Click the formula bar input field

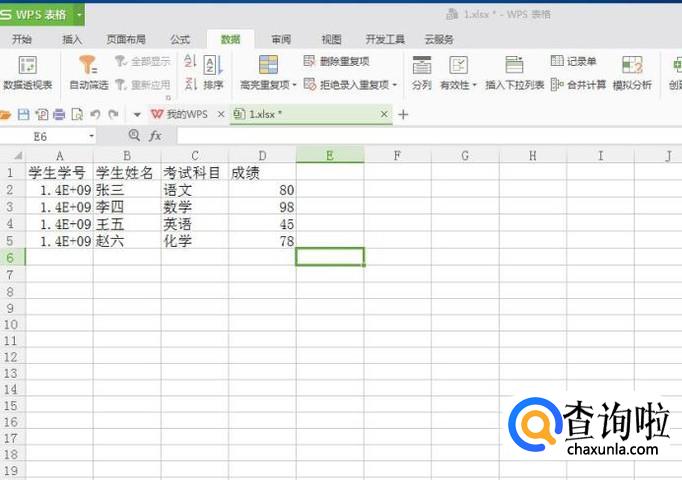tap(428, 136)
